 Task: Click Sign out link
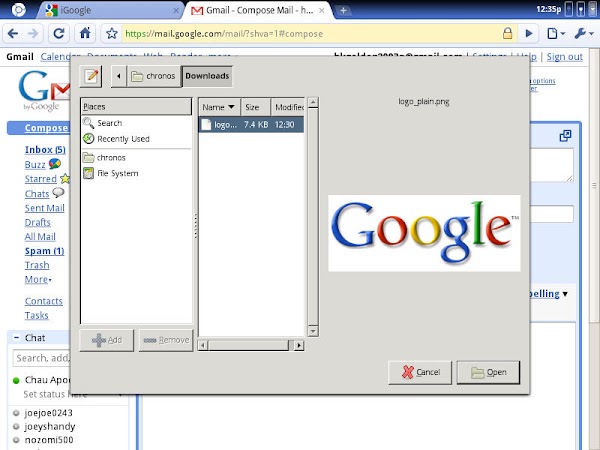coord(564,57)
